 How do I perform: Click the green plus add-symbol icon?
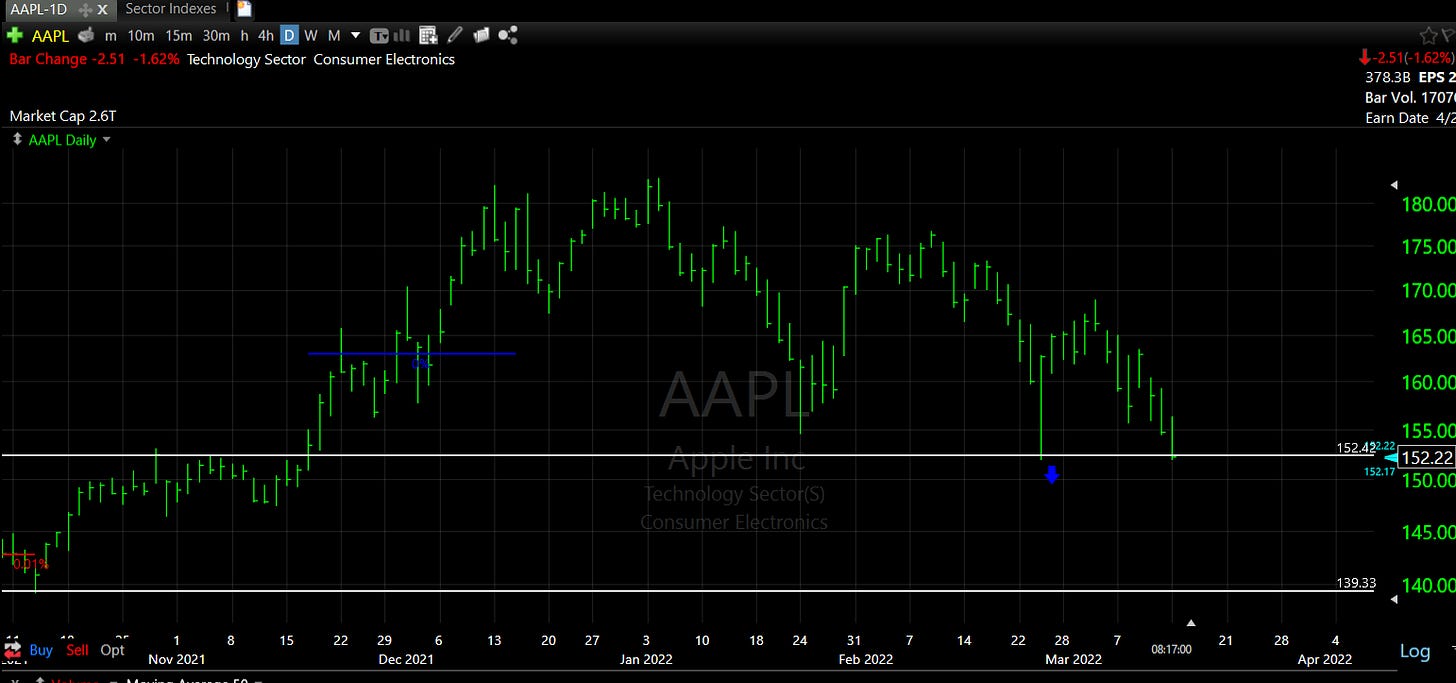click(14, 35)
